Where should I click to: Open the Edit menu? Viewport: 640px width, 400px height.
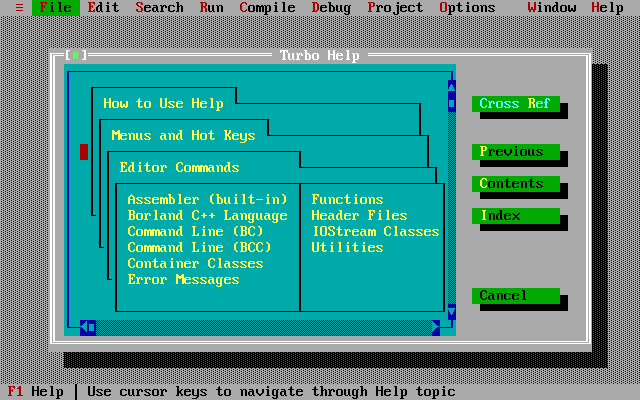pyautogui.click(x=103, y=8)
